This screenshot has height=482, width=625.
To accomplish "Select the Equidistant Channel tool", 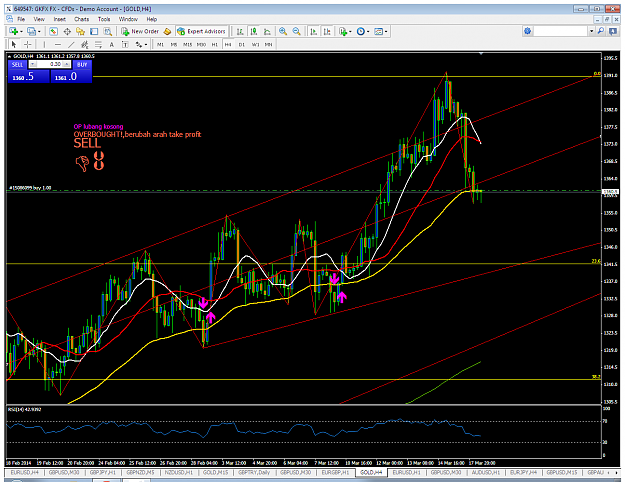I will click(x=85, y=44).
